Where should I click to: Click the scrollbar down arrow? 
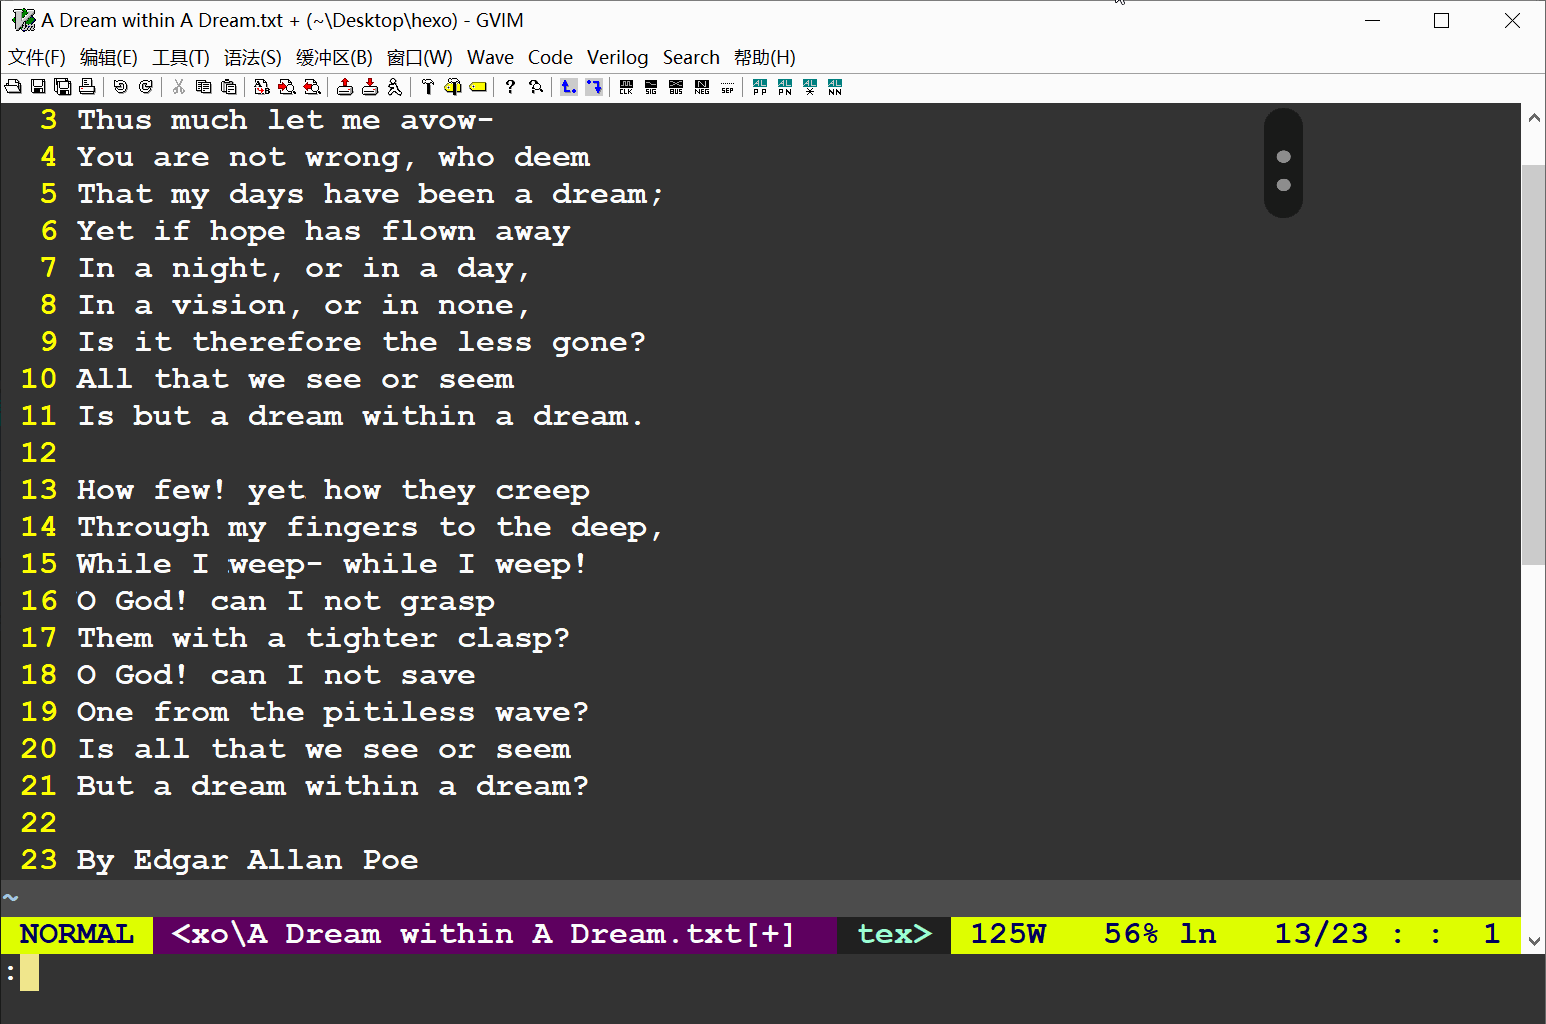click(x=1534, y=941)
